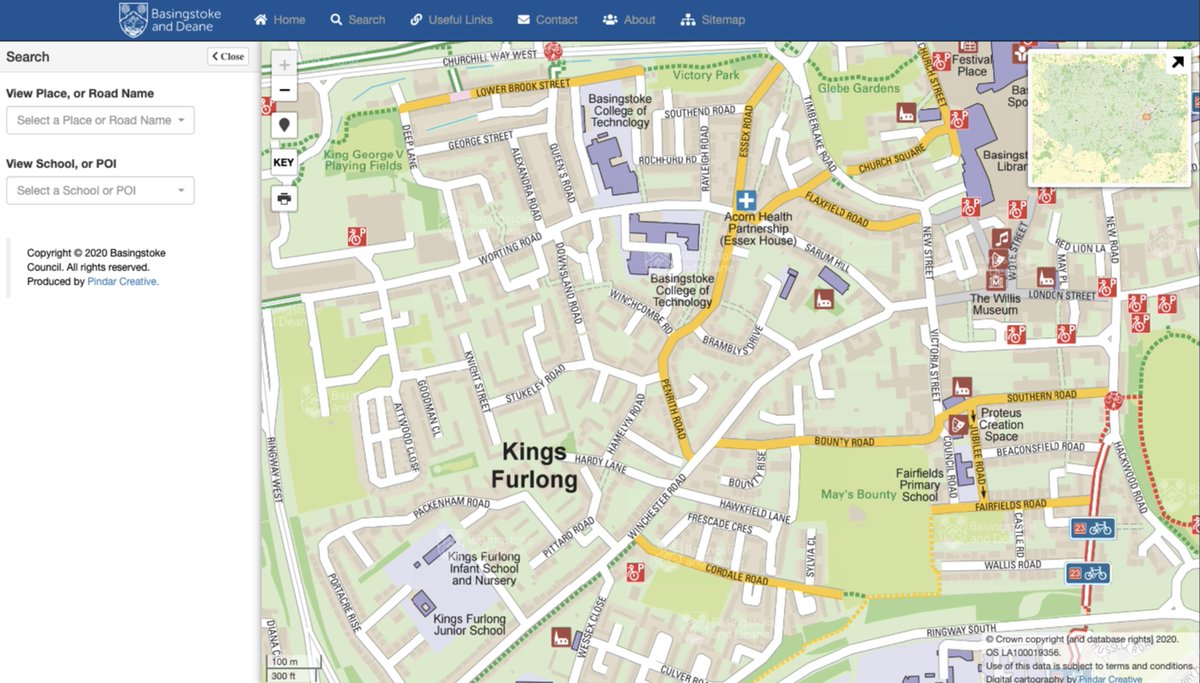1200x683 pixels.
Task: Go to Home in the navigation bar
Action: 279,19
